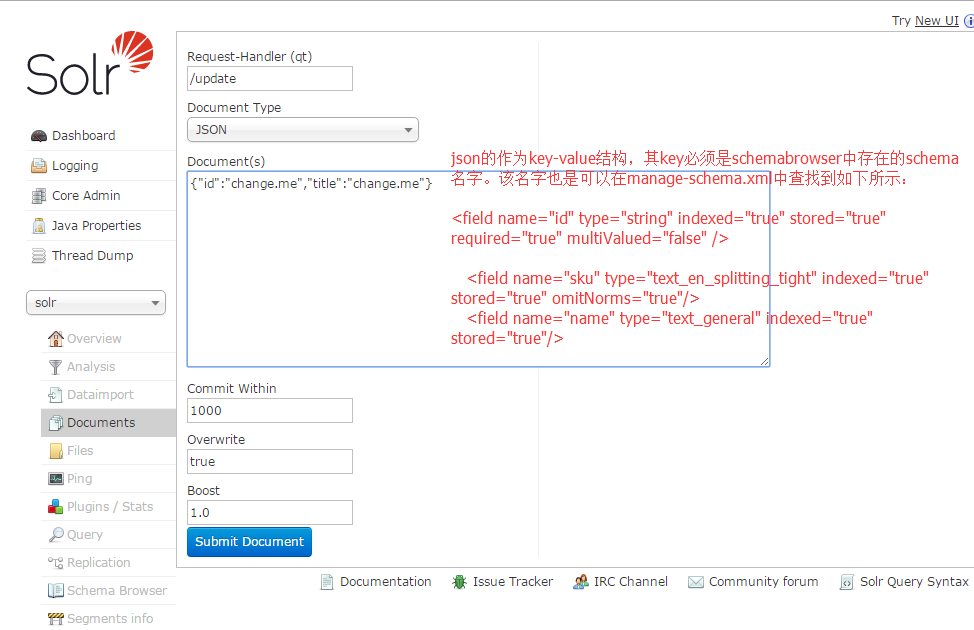Open Thread Dump stack icon
This screenshot has height=630, width=974.
click(39, 255)
